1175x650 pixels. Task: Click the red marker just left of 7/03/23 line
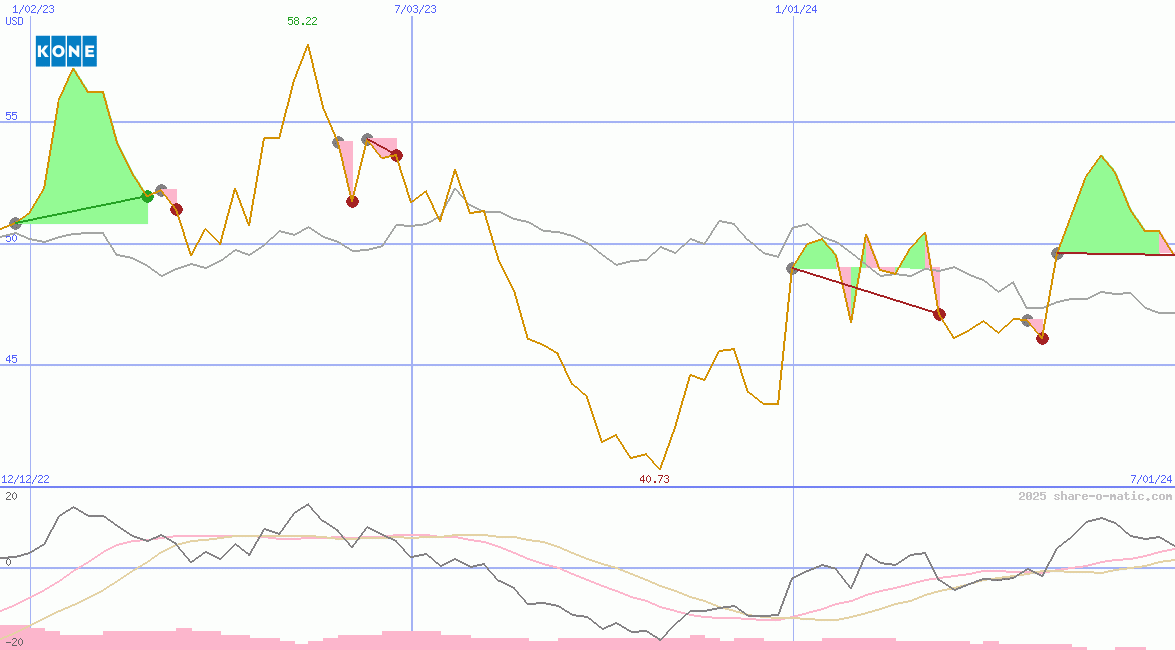tap(396, 155)
